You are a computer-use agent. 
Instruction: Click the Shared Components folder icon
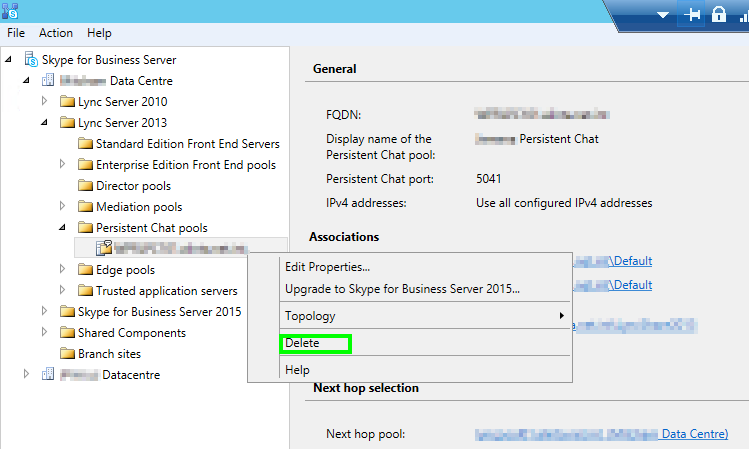(67, 332)
